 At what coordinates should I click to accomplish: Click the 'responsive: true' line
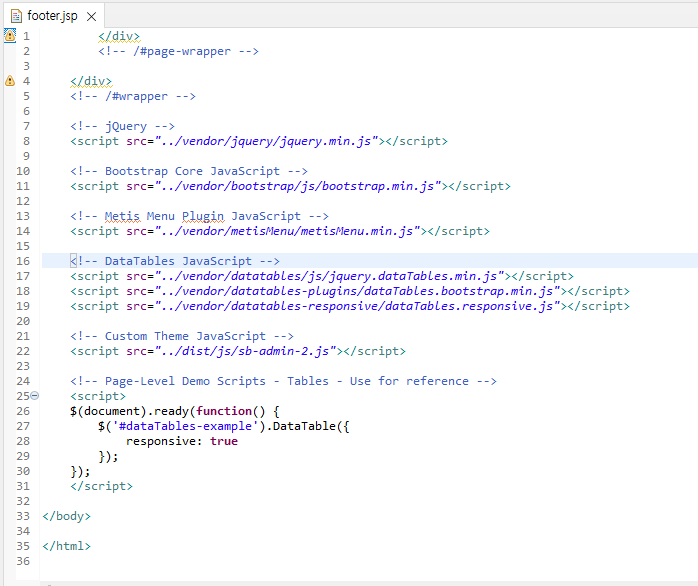182,441
